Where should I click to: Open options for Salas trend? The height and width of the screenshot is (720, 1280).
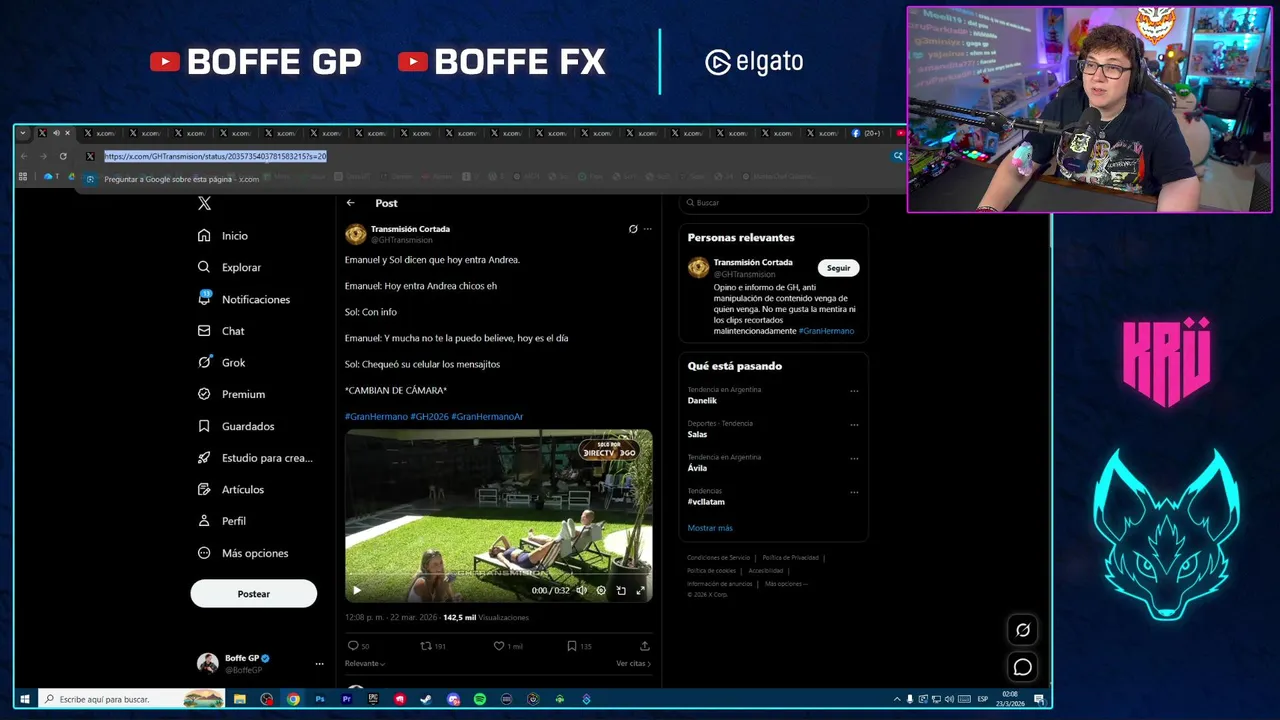click(854, 424)
